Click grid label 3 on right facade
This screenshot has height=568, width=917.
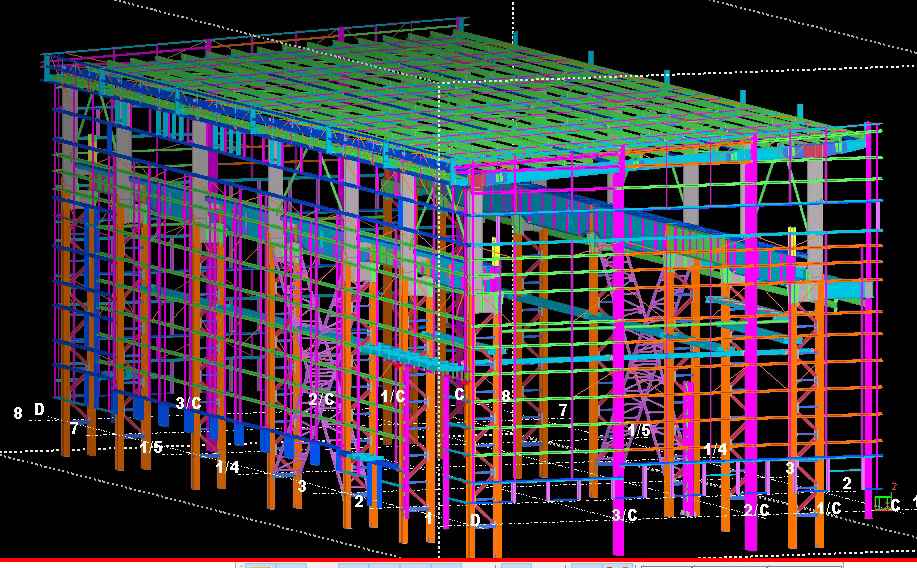(x=789, y=468)
